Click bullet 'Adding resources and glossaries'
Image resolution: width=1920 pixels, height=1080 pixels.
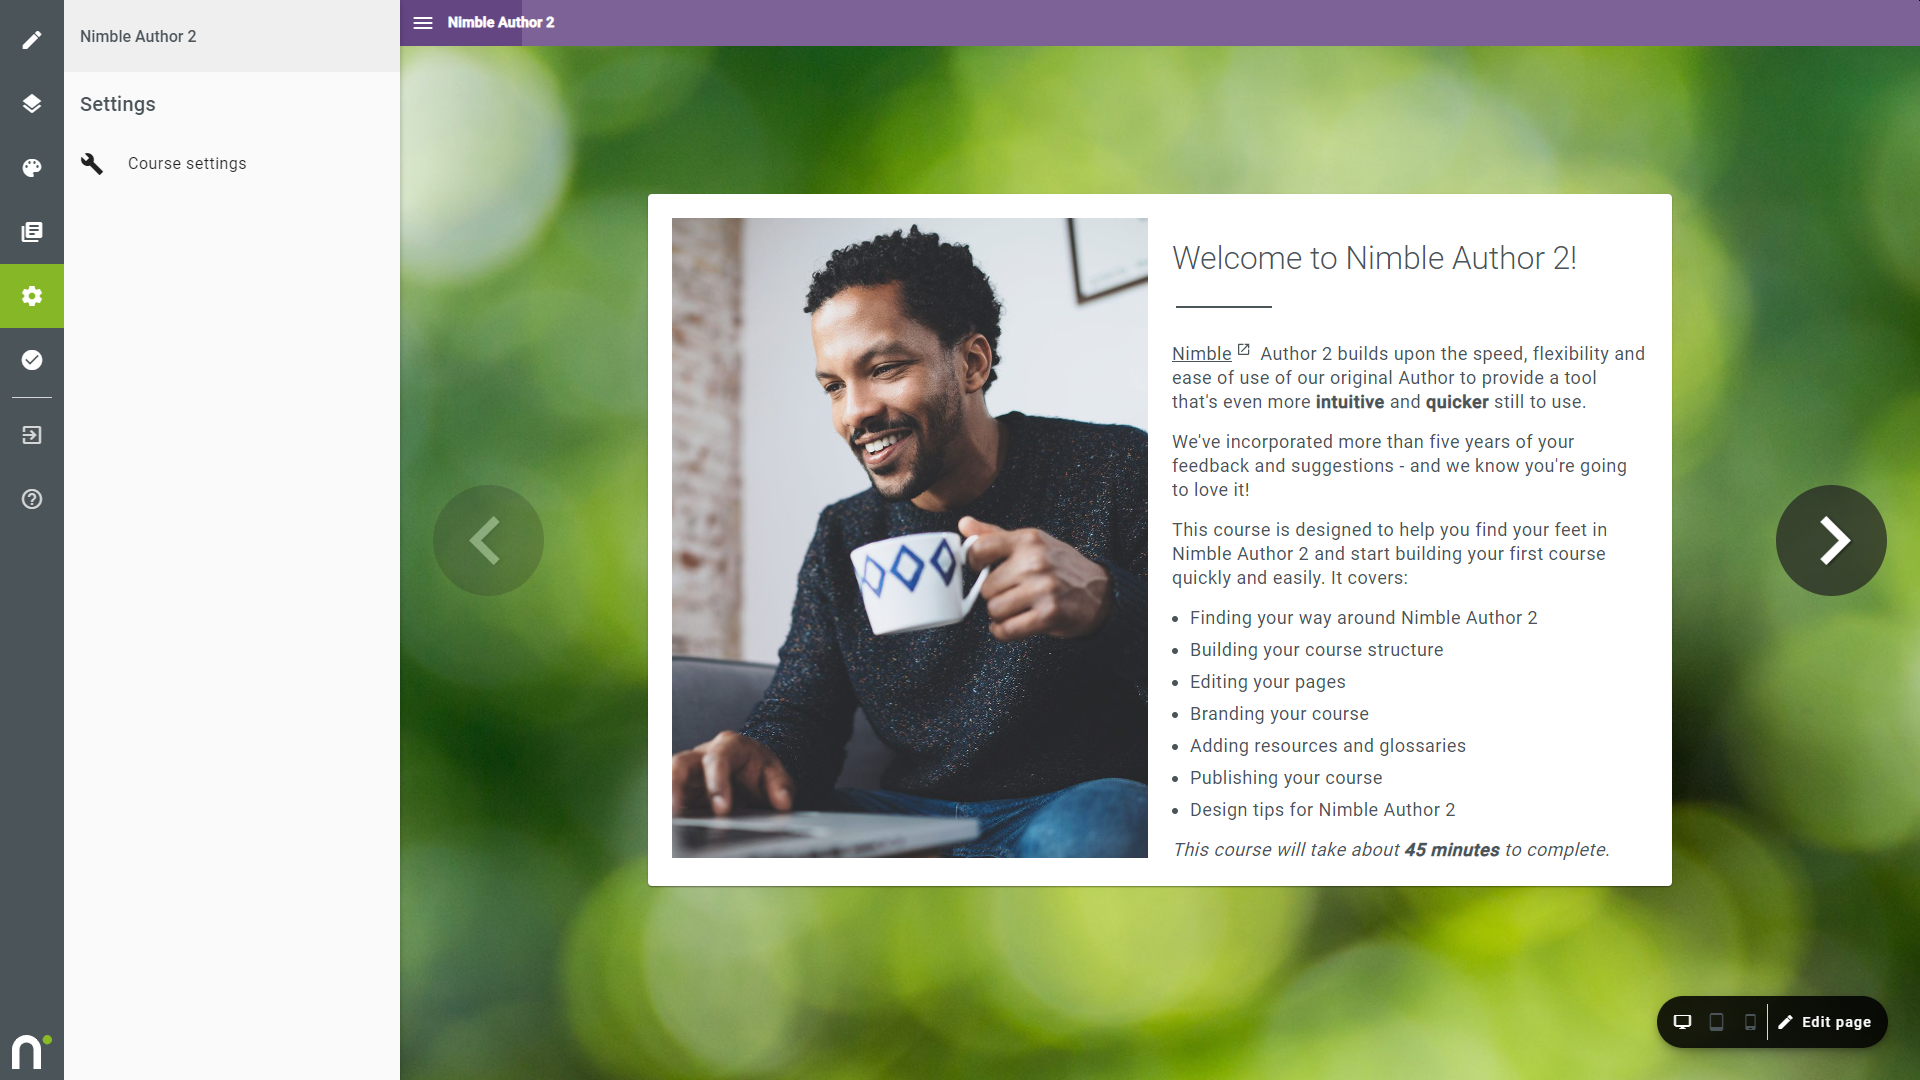[x=1327, y=746]
